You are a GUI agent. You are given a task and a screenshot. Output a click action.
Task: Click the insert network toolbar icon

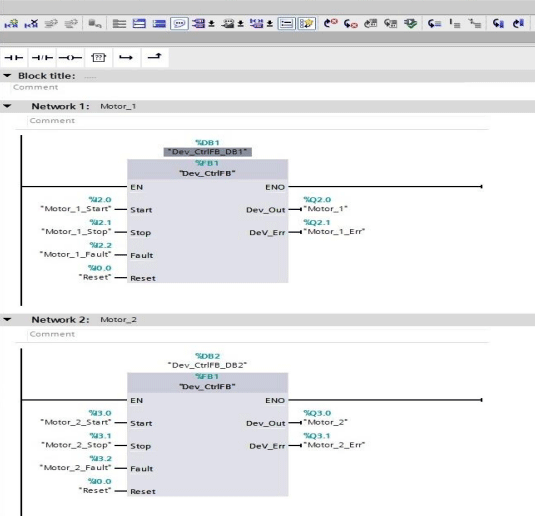click(11, 24)
